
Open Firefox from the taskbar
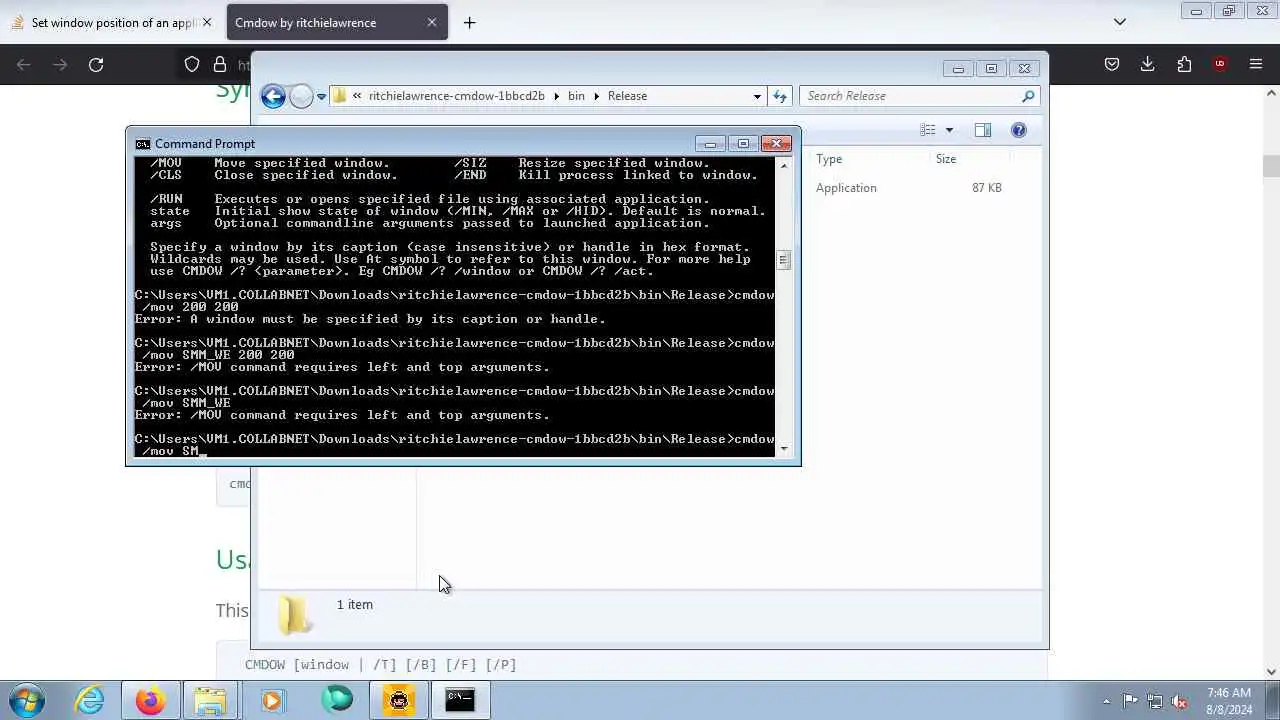click(150, 700)
